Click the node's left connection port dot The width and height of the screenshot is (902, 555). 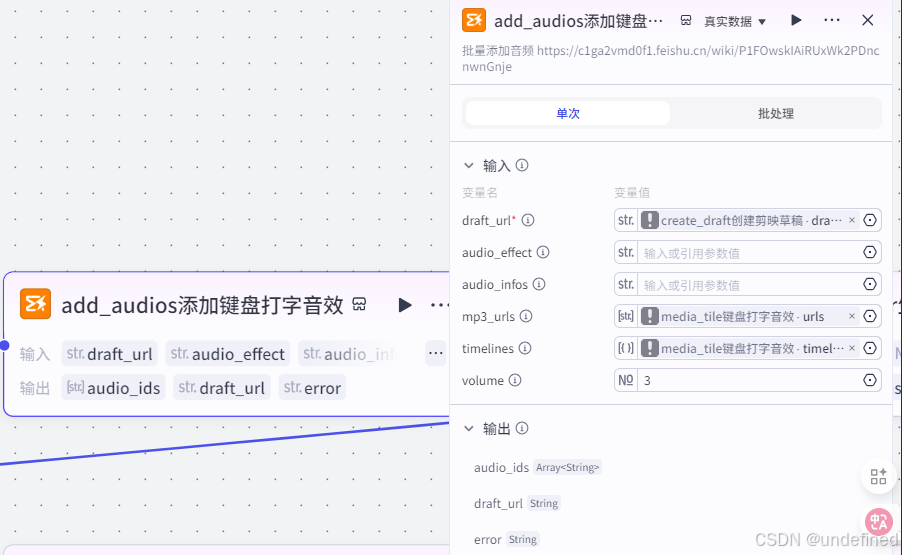tap(5, 345)
